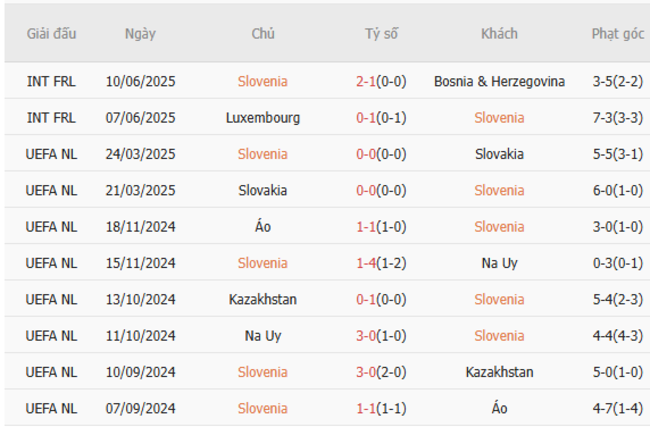Click INT FRL league in the Luxembourg row
This screenshot has width=650, height=427.
[x=51, y=118]
